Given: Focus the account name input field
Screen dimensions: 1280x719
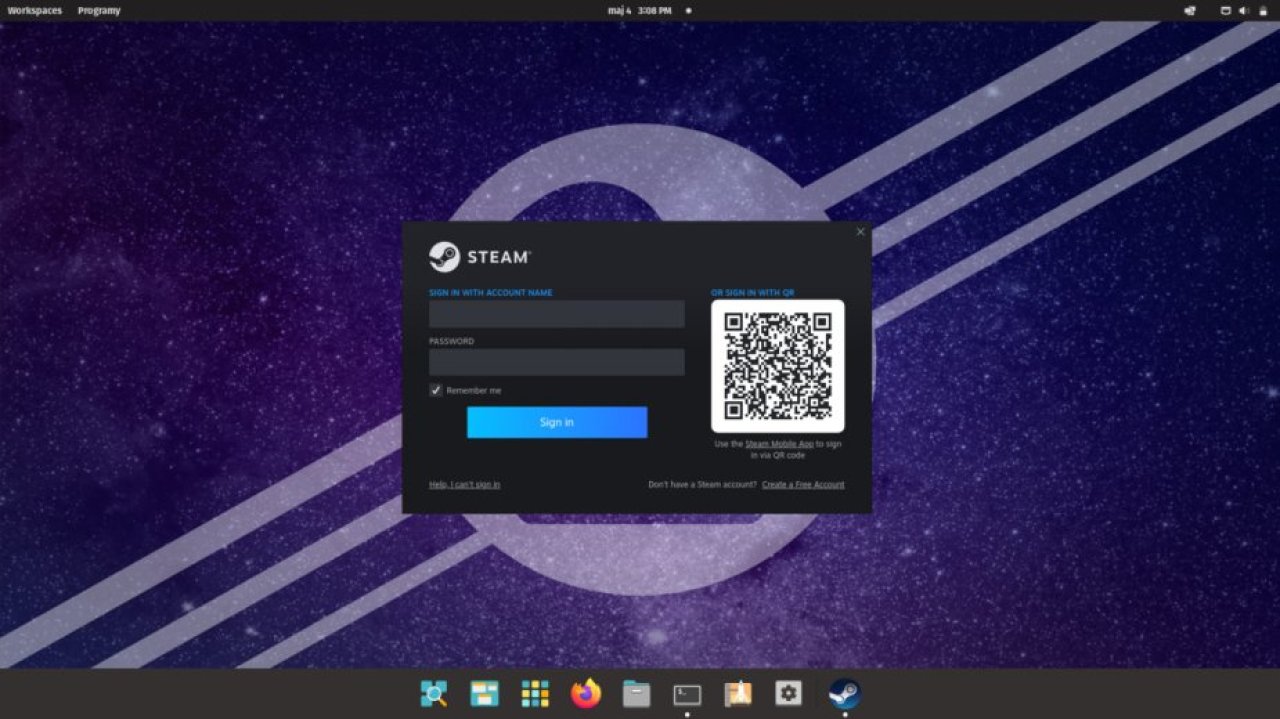Looking at the screenshot, I should 556,314.
